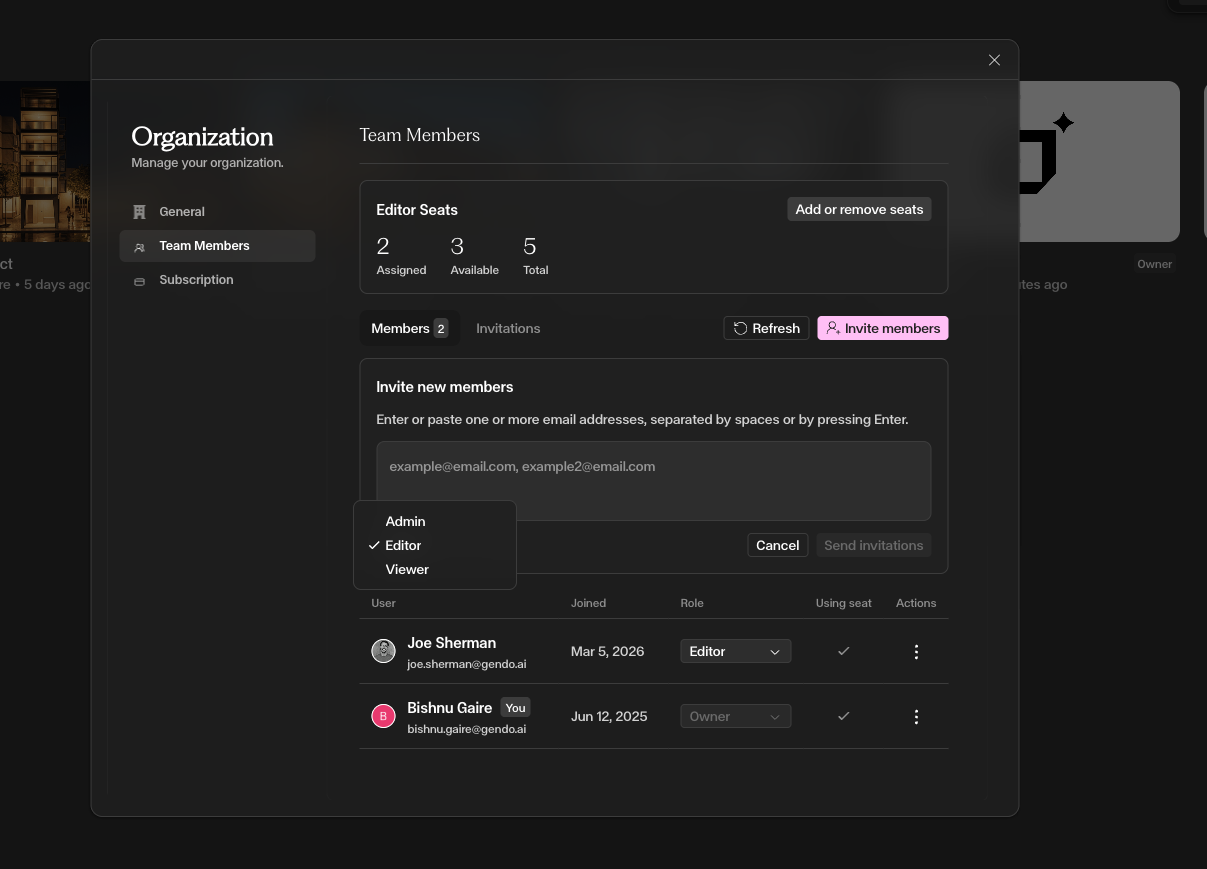Click the card icon beside Subscription
Image resolution: width=1207 pixels, height=869 pixels.
click(140, 281)
